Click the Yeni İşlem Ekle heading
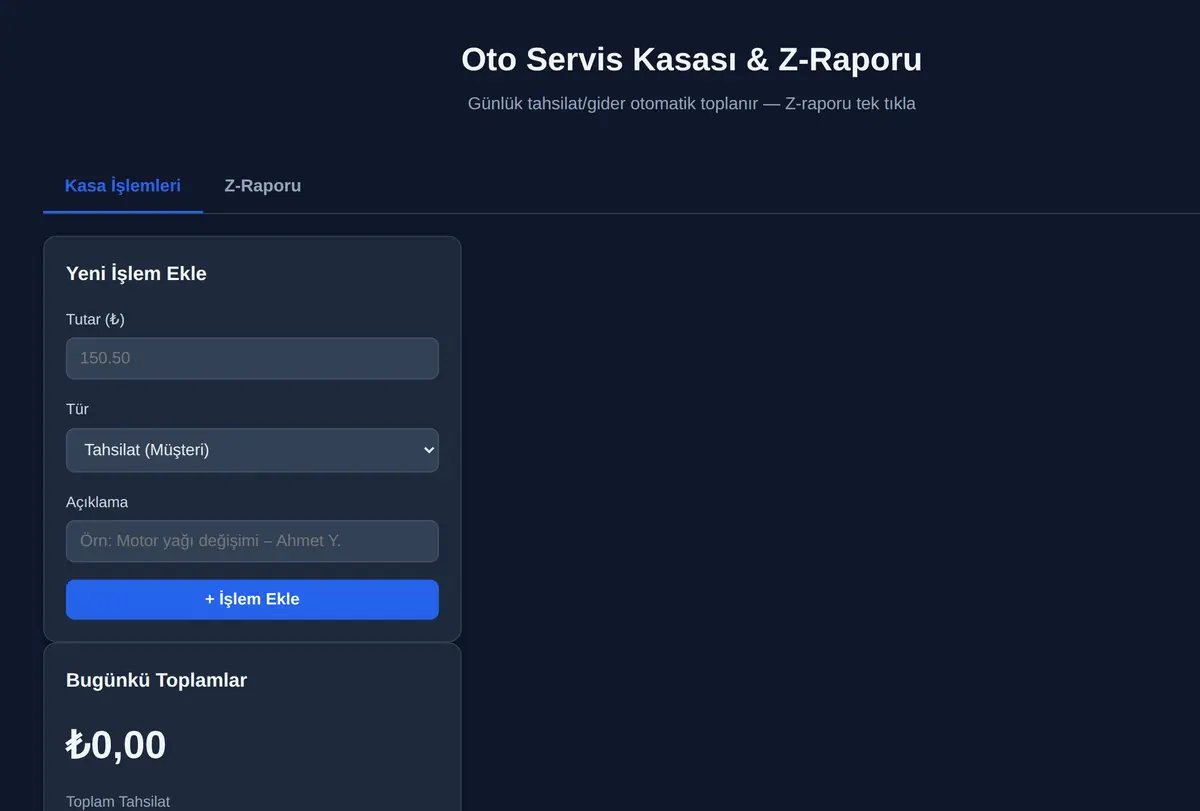 click(x=136, y=273)
